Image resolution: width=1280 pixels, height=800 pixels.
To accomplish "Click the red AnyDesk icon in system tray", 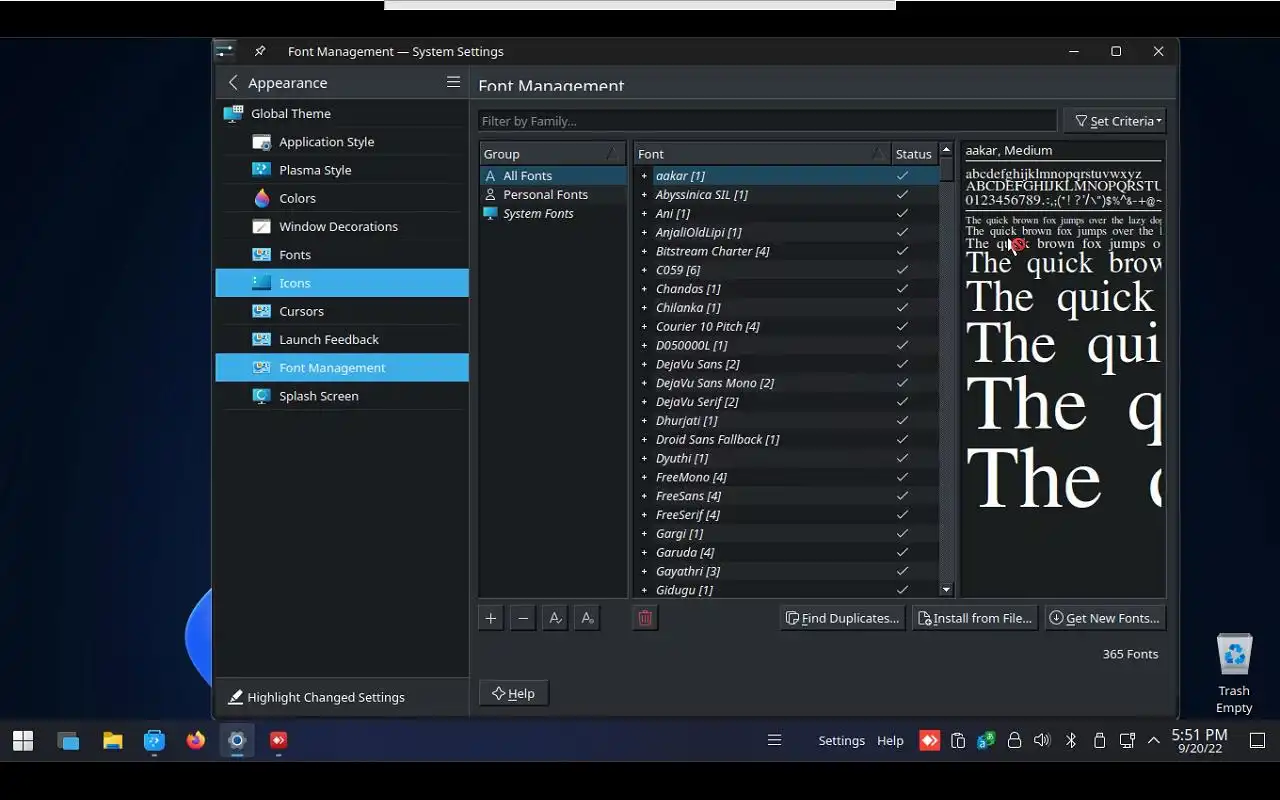I will 929,741.
